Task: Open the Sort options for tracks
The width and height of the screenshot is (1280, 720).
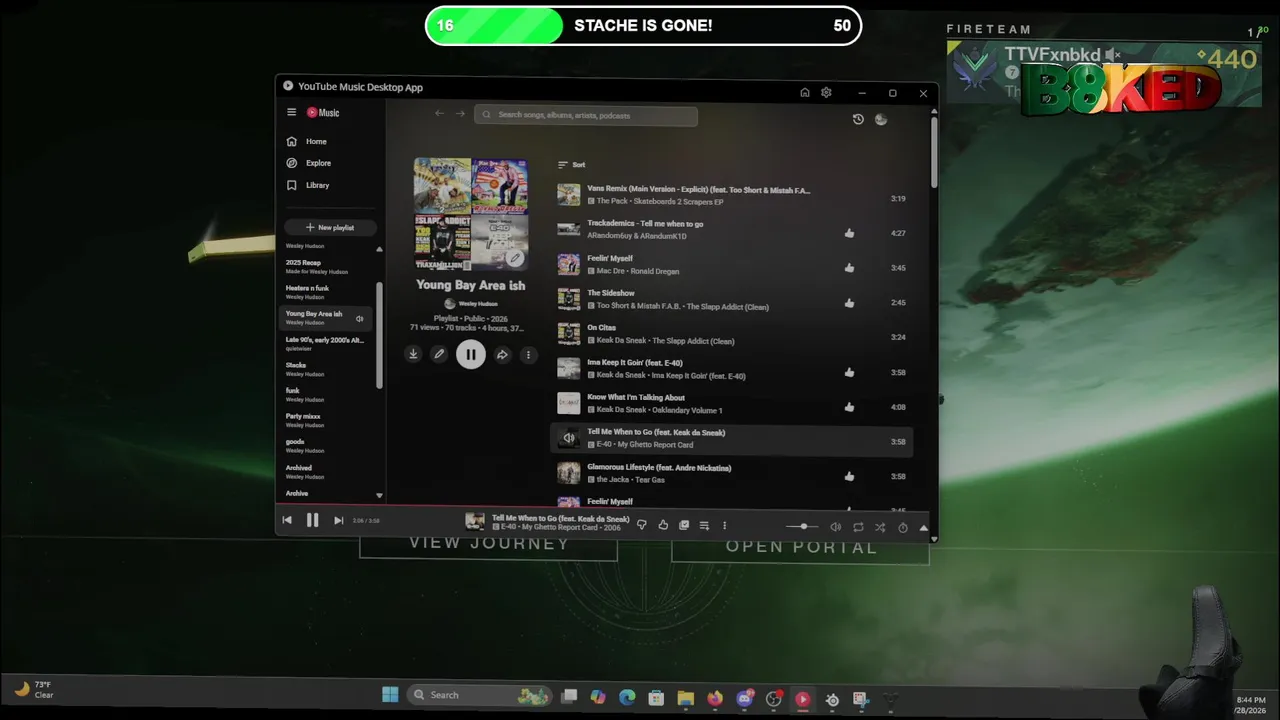Action: pos(571,164)
